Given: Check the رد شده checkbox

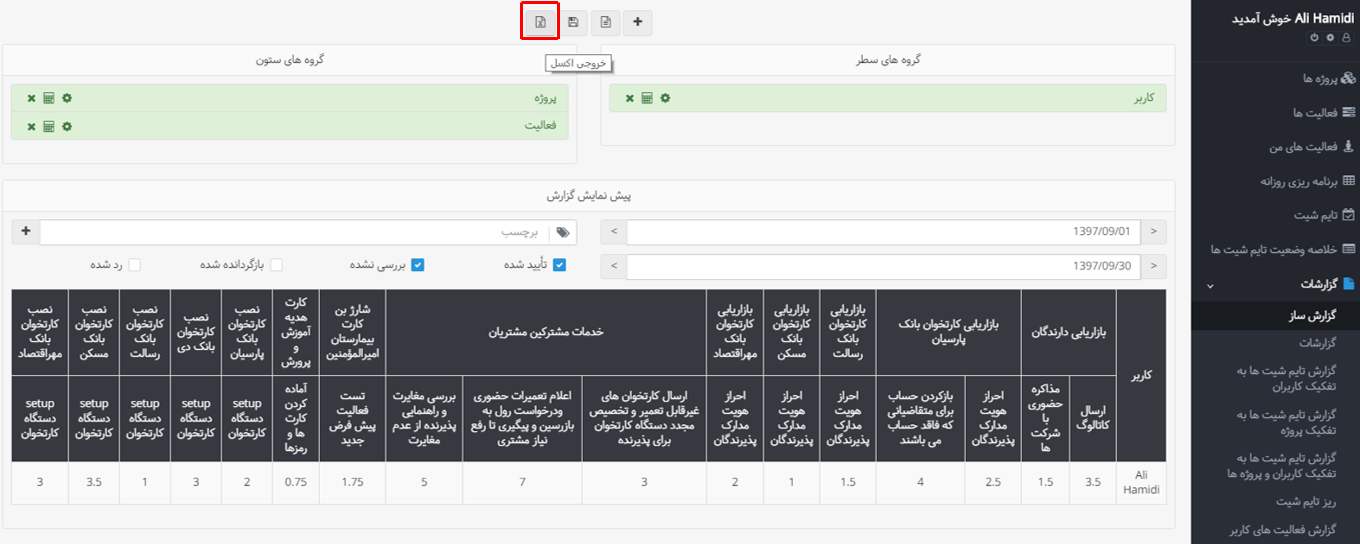Looking at the screenshot, I should (x=134, y=265).
